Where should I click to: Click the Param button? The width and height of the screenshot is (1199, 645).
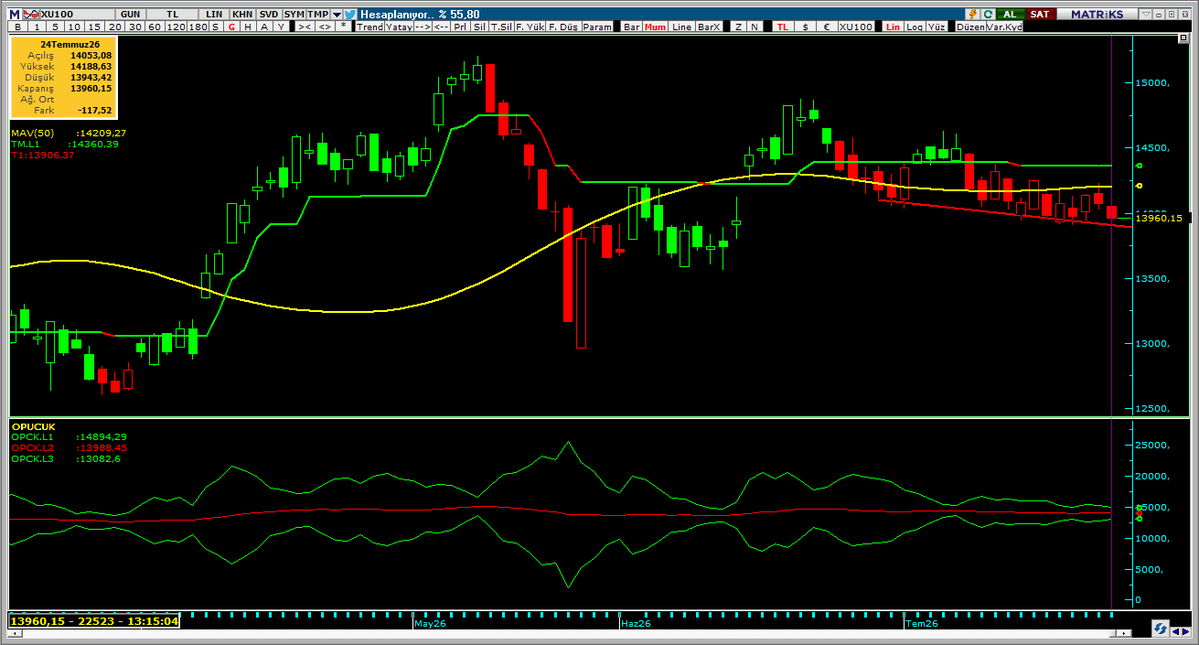[597, 27]
